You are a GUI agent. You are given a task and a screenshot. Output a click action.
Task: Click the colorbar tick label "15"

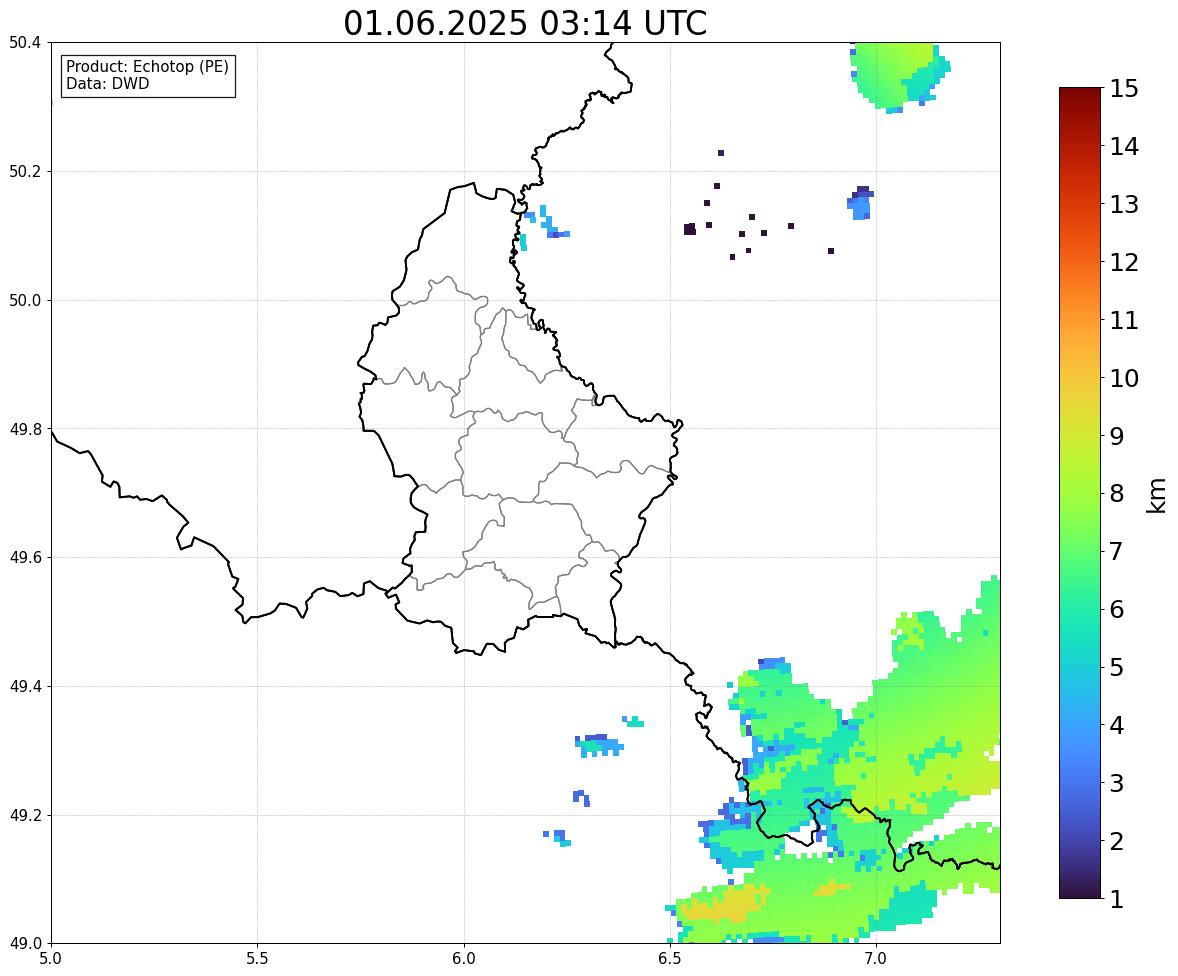click(1124, 89)
